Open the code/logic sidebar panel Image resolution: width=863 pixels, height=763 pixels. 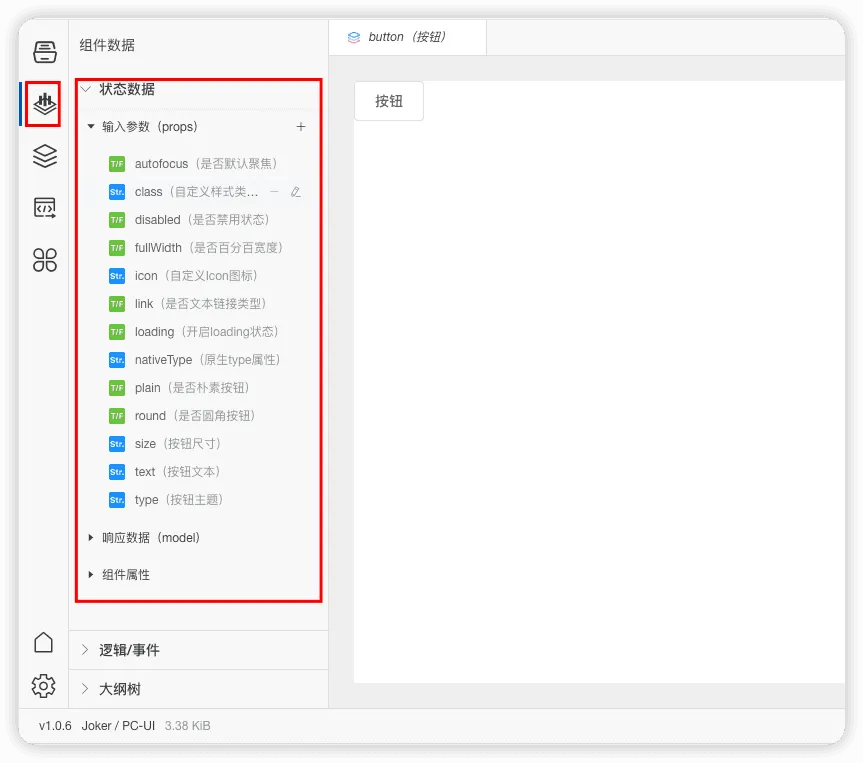tap(42, 207)
